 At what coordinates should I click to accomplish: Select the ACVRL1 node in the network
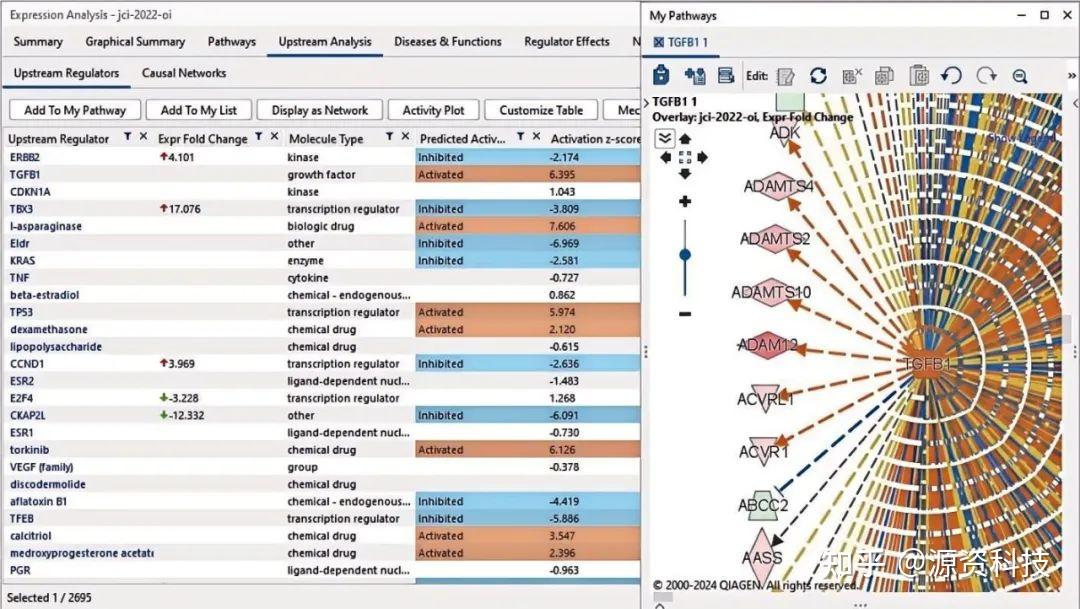click(x=765, y=399)
